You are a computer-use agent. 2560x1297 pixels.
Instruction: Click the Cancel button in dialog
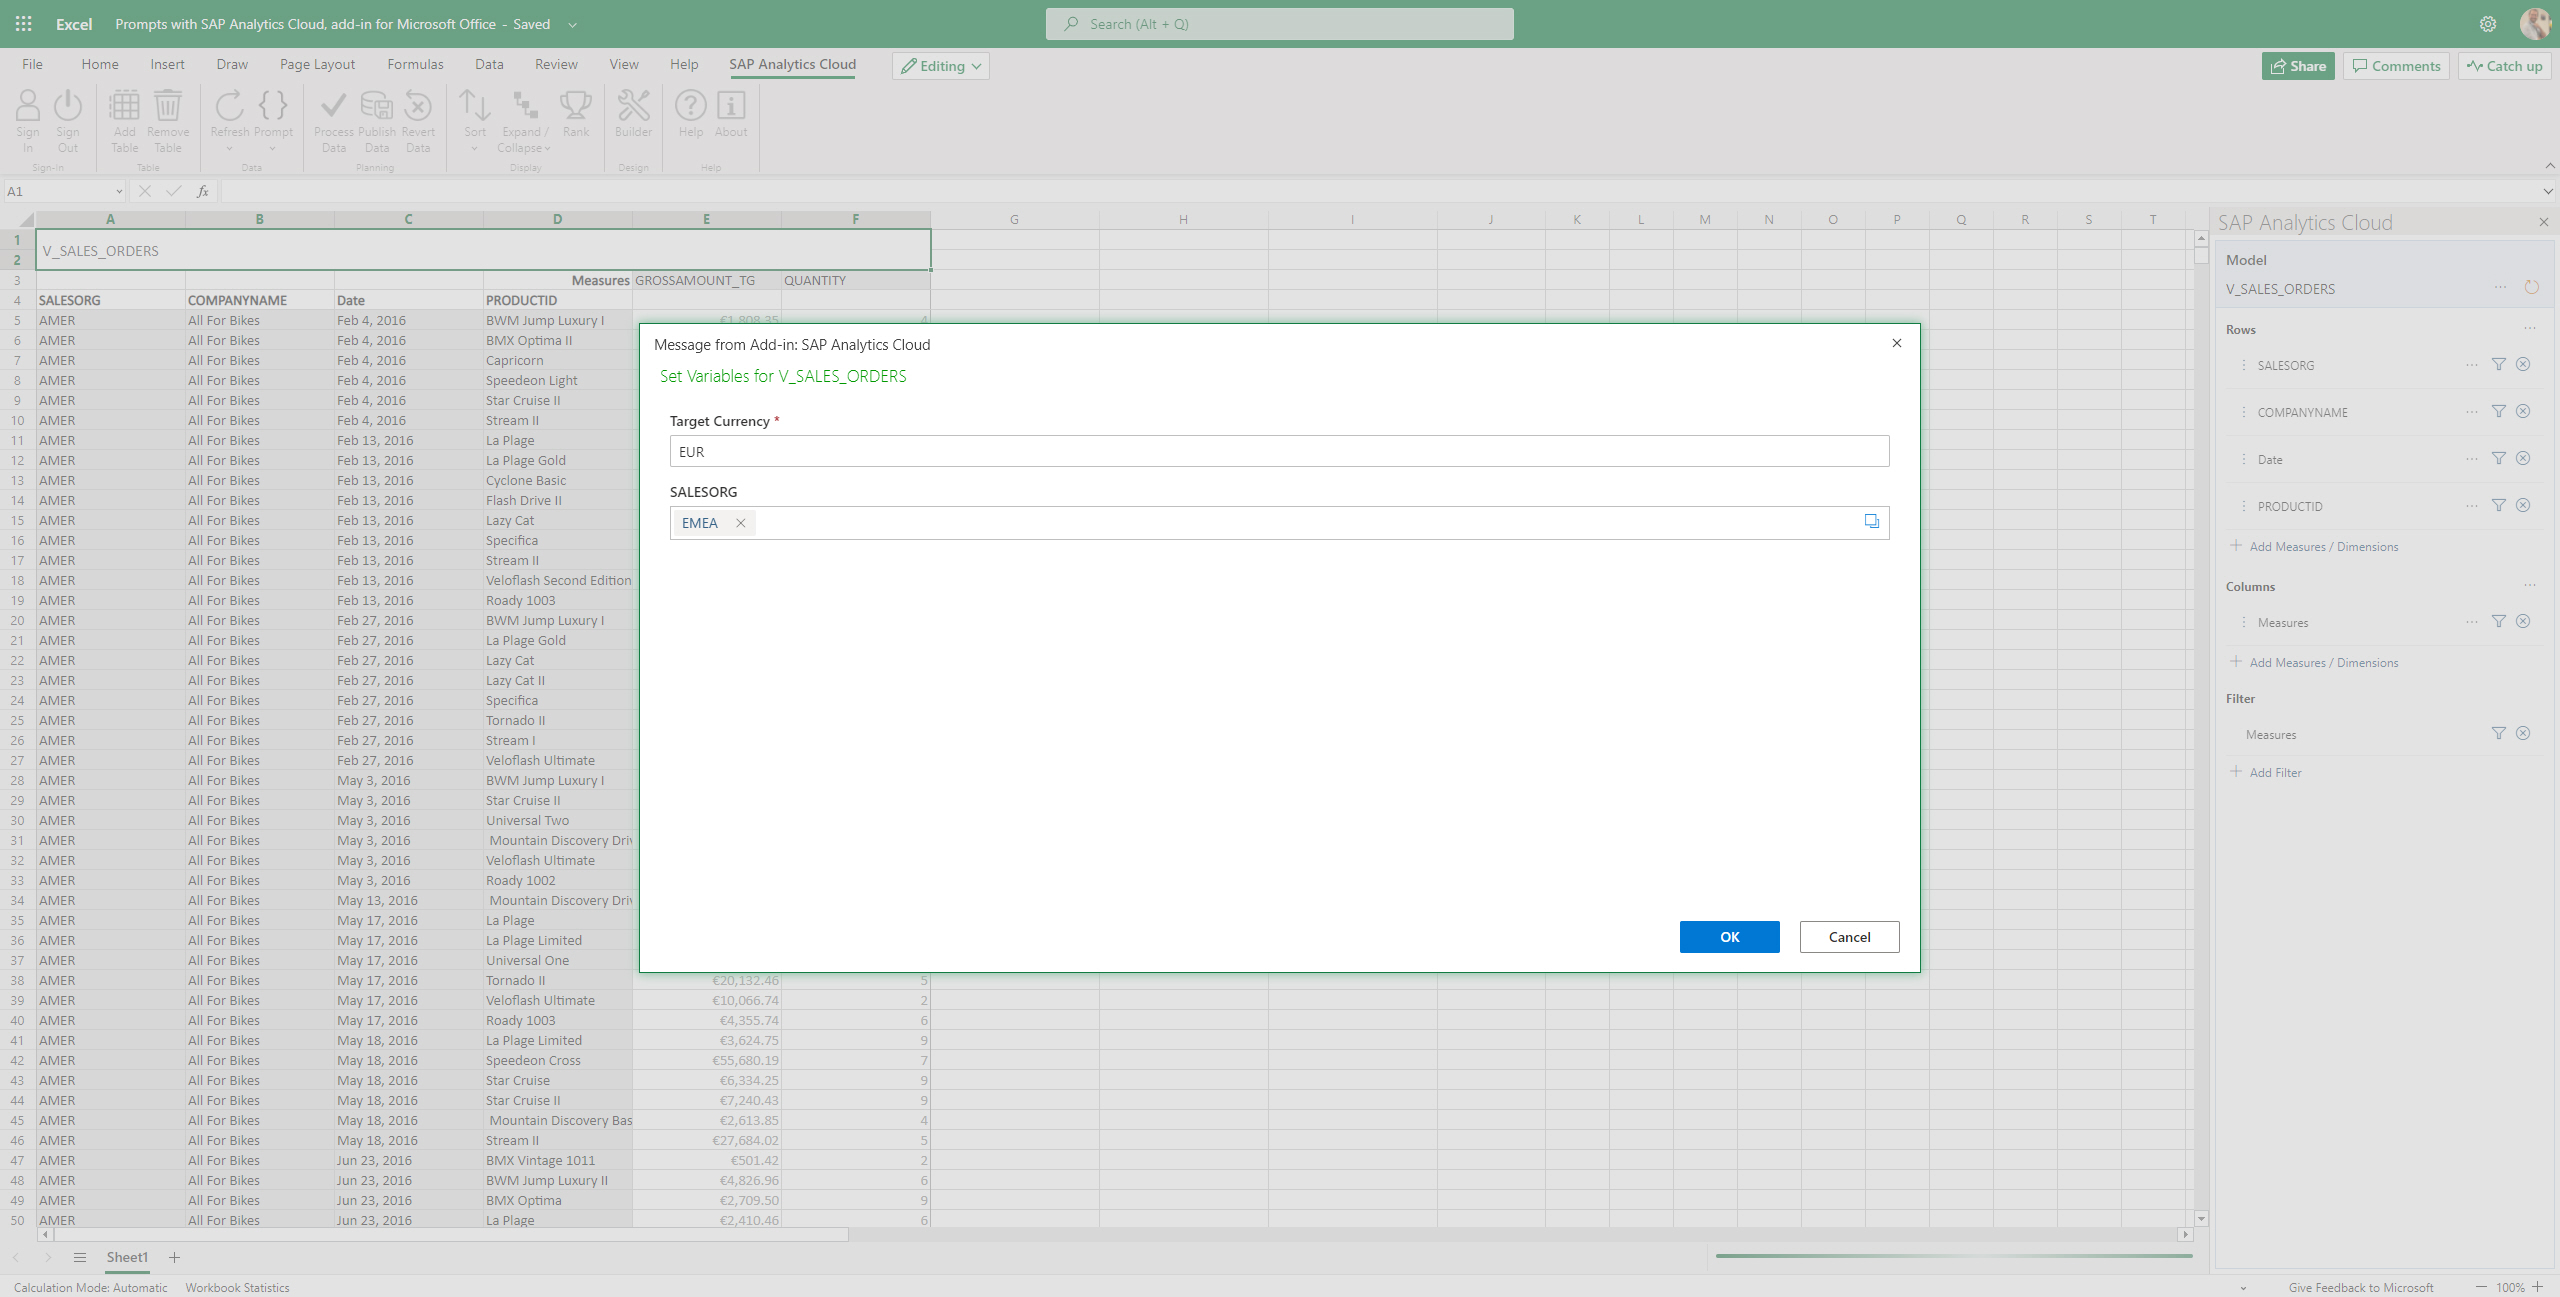(x=1849, y=937)
